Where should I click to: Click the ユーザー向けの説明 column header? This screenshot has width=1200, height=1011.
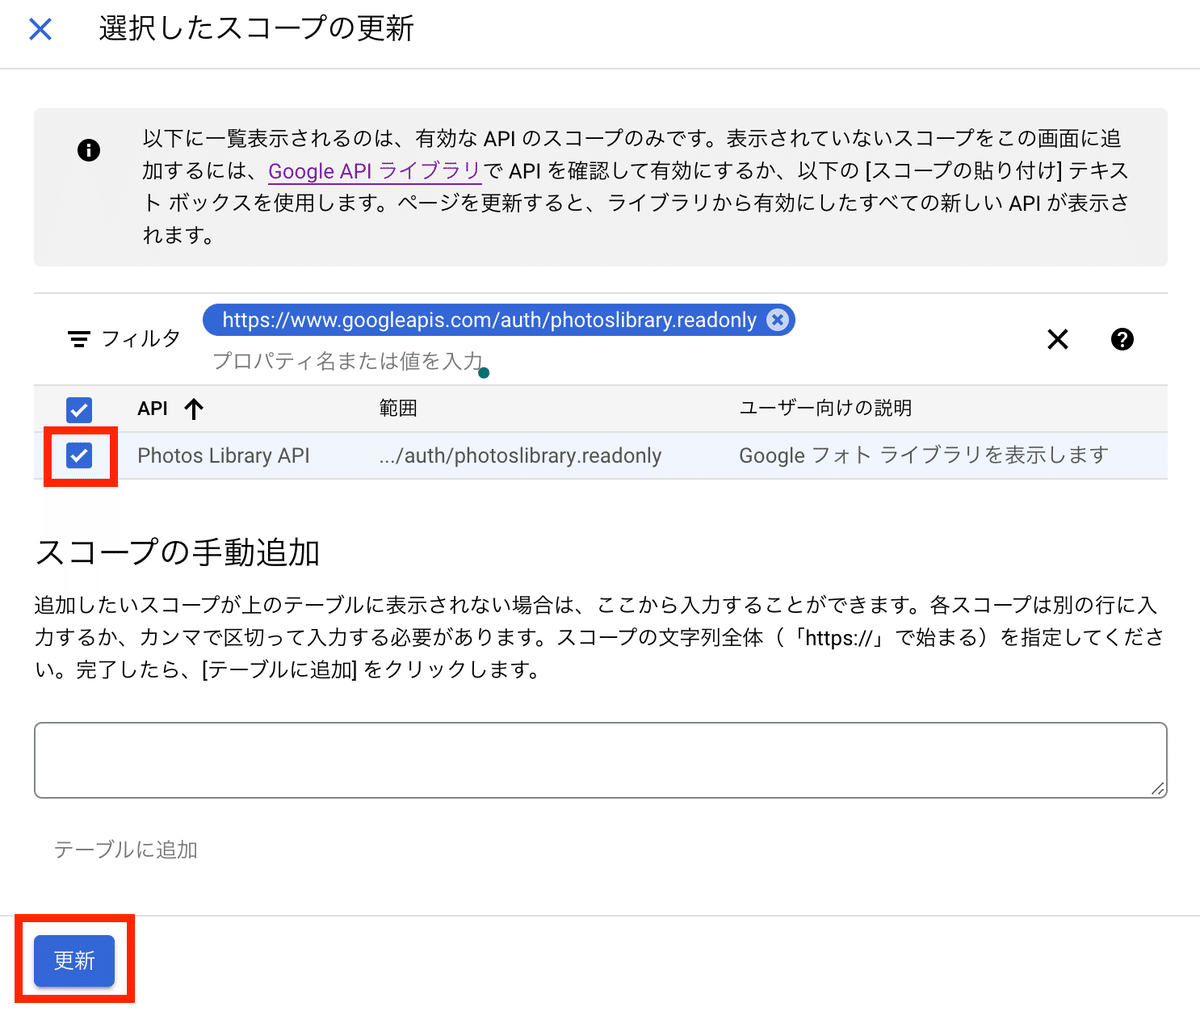pos(825,408)
